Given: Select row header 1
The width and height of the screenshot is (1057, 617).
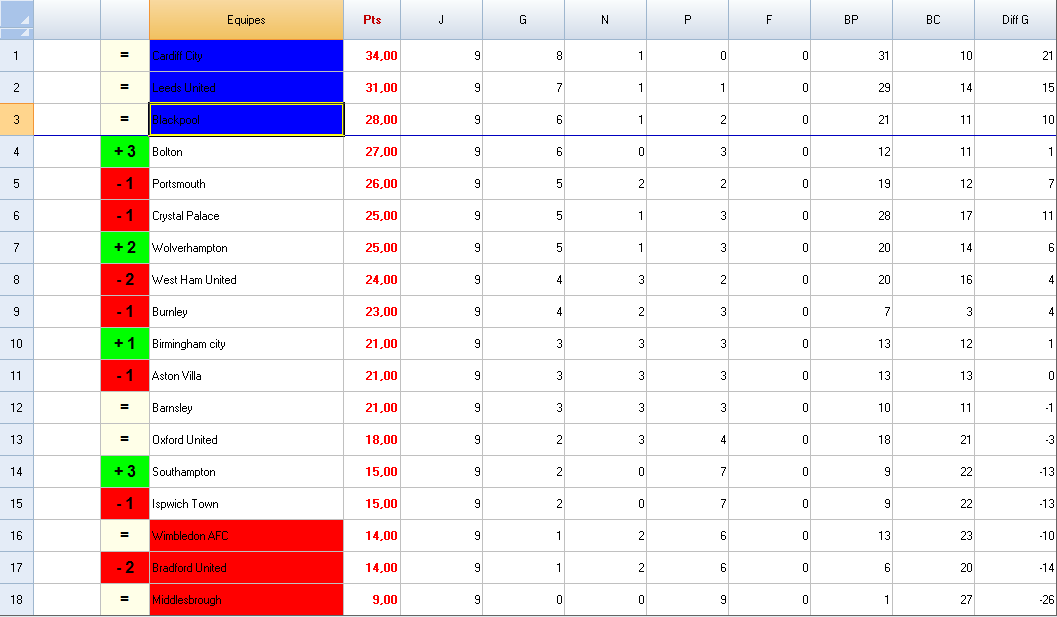Looking at the screenshot, I should coord(17,55).
